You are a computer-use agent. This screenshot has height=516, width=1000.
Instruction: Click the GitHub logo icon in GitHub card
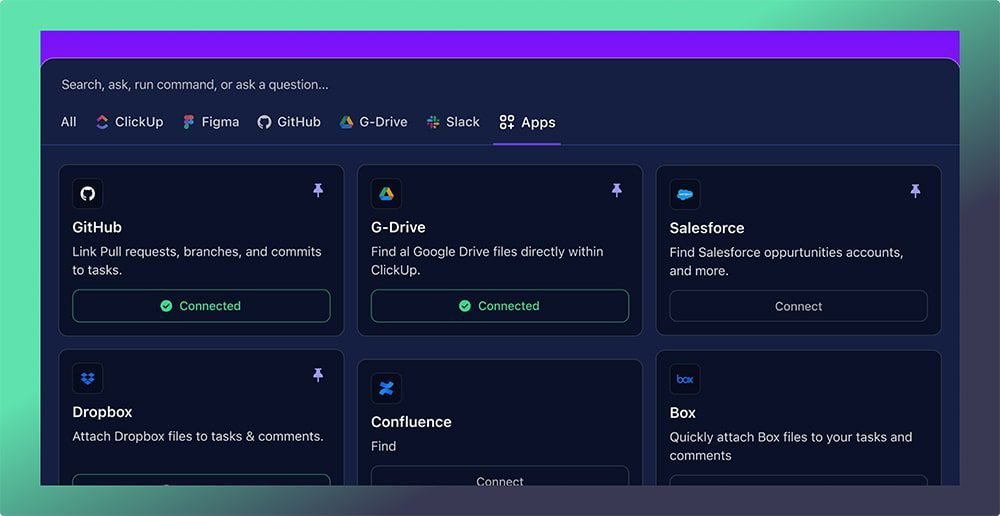(x=88, y=194)
